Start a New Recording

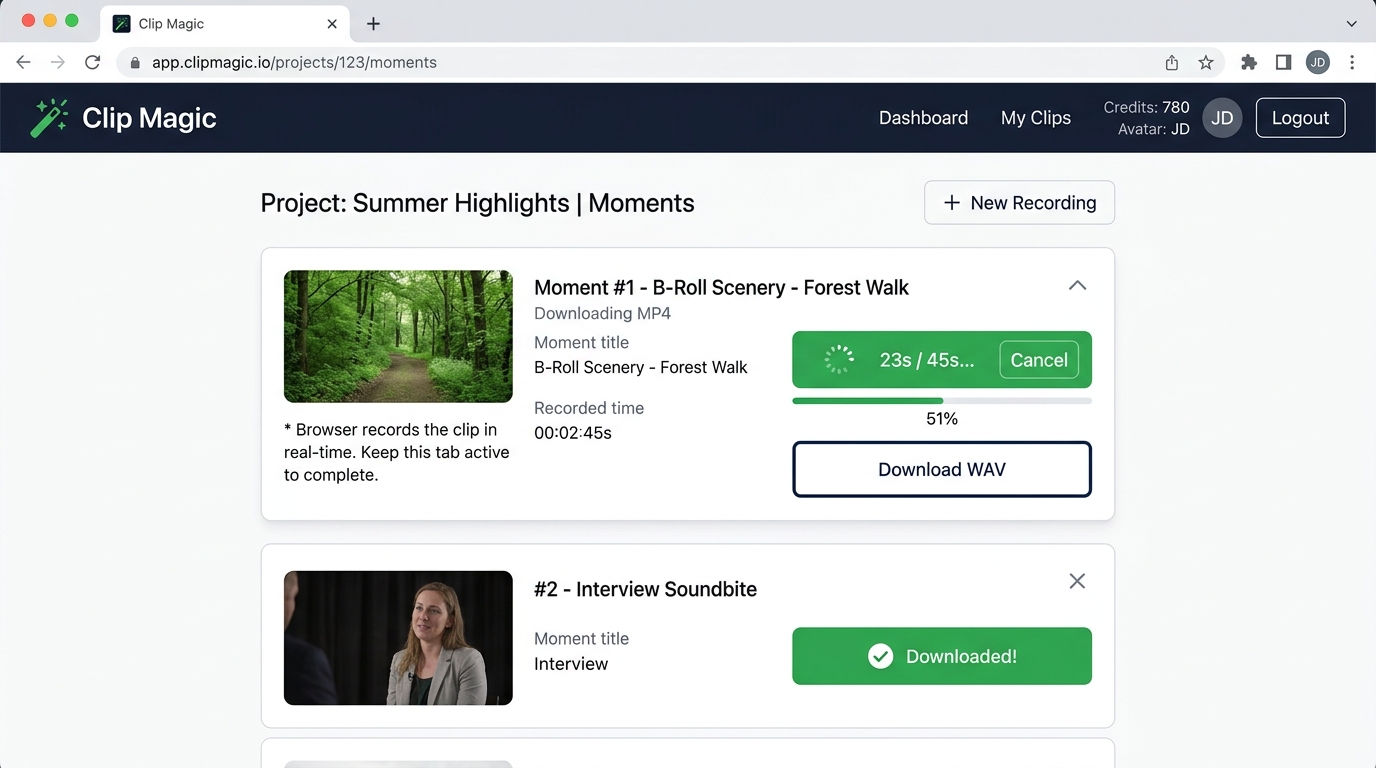pos(1019,203)
